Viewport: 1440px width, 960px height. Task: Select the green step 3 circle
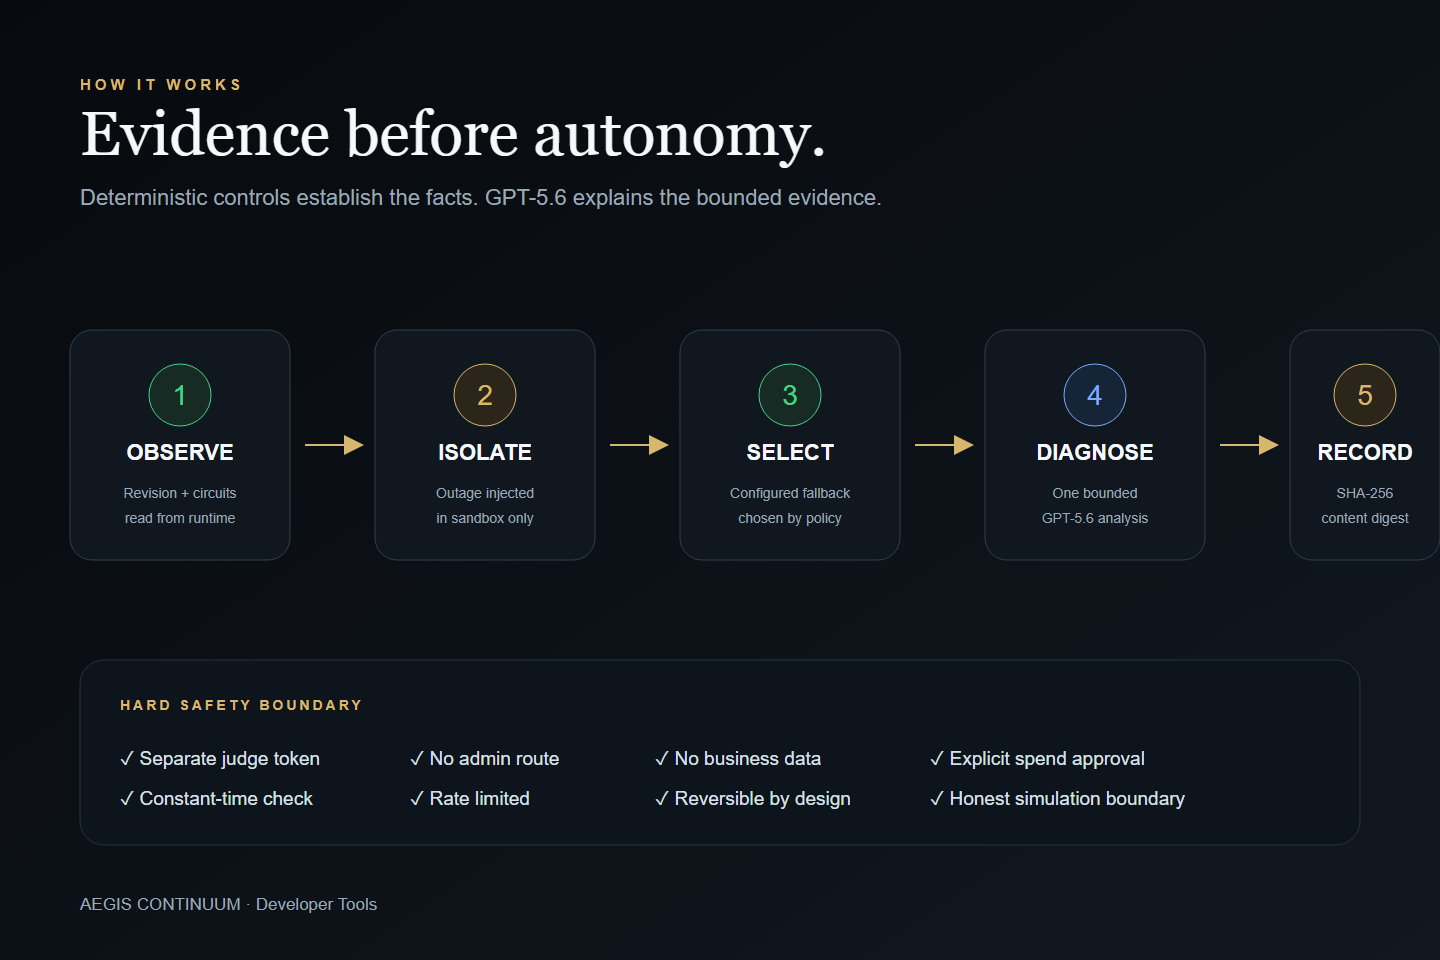coord(790,395)
